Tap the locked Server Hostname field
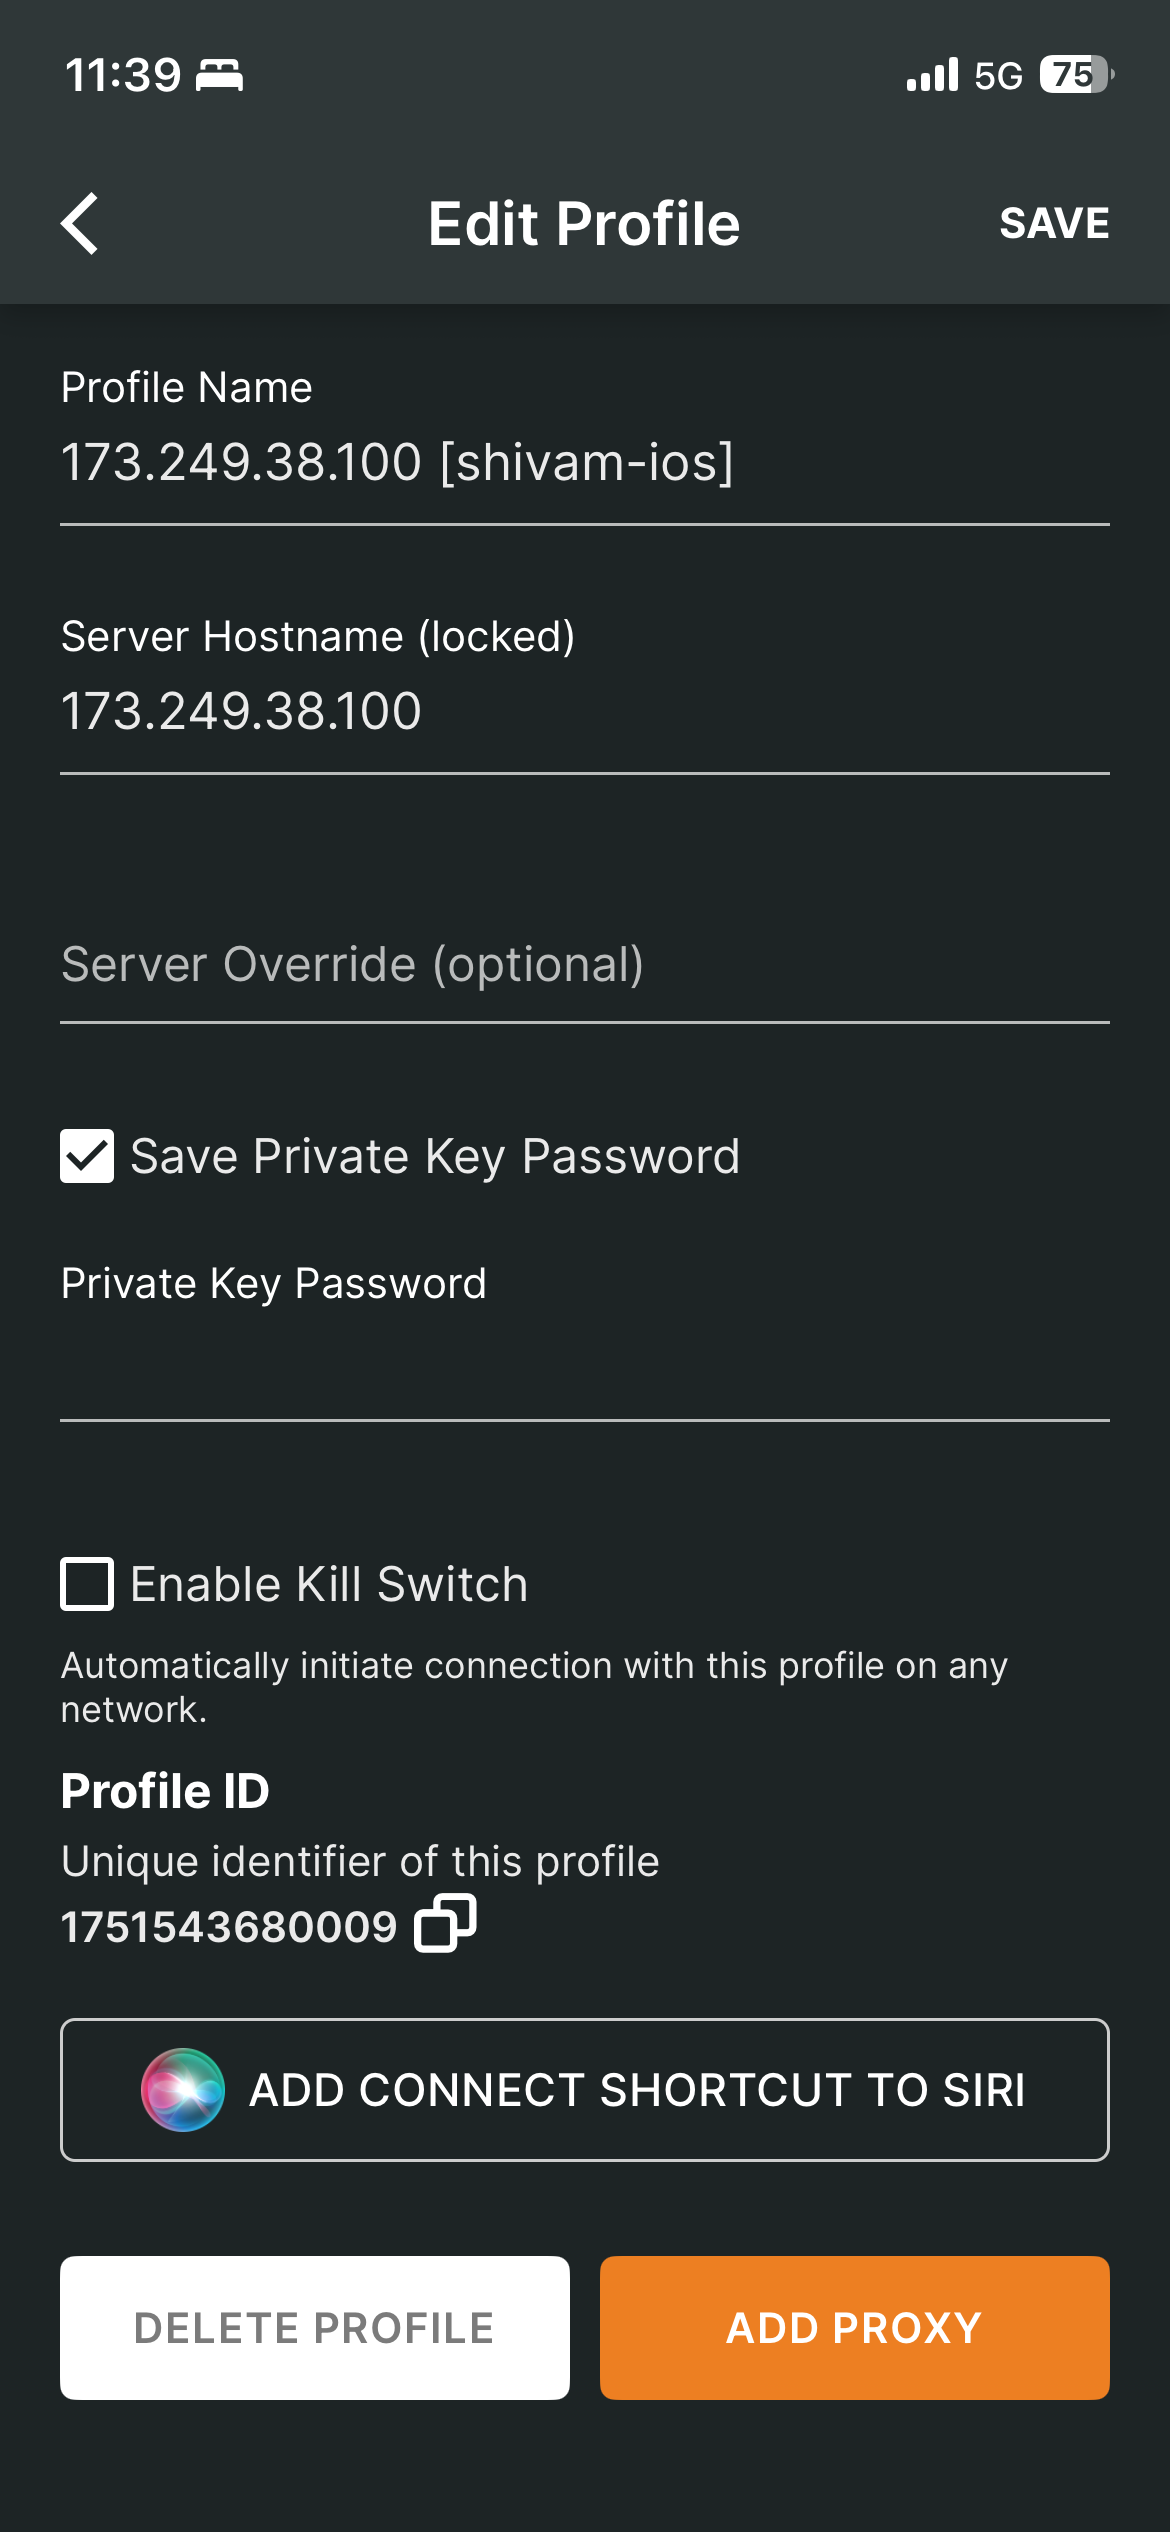The height and width of the screenshot is (2532, 1170). pyautogui.click(x=585, y=711)
